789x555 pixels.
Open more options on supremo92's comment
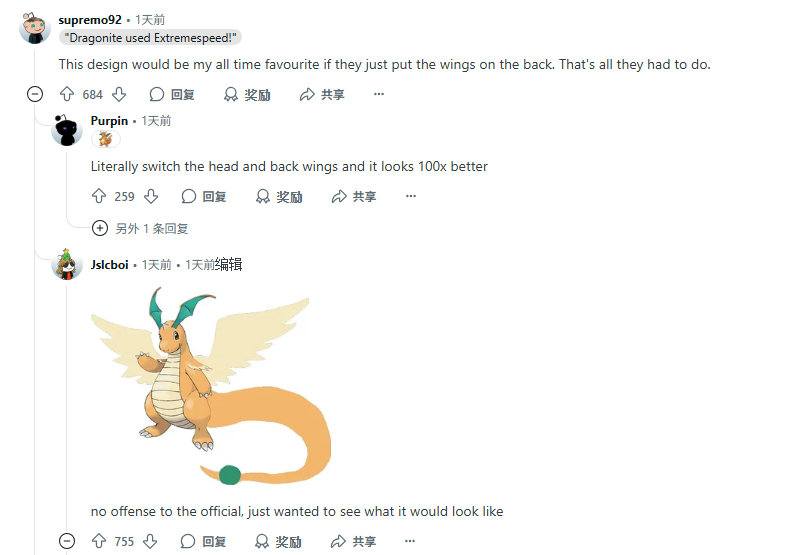pyautogui.click(x=379, y=94)
